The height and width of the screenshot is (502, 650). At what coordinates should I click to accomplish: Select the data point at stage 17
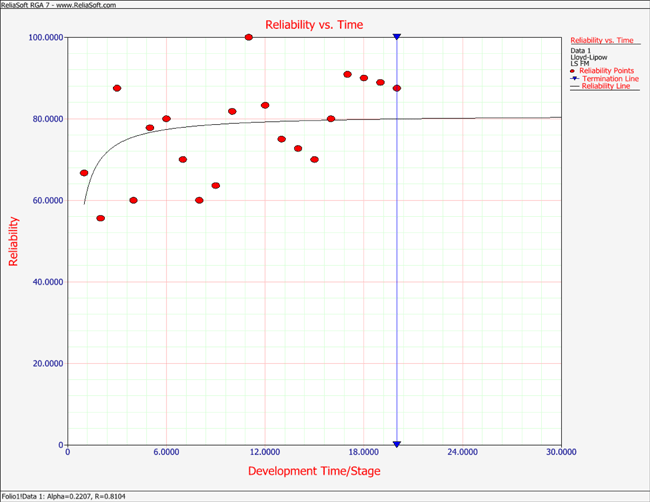tap(347, 74)
